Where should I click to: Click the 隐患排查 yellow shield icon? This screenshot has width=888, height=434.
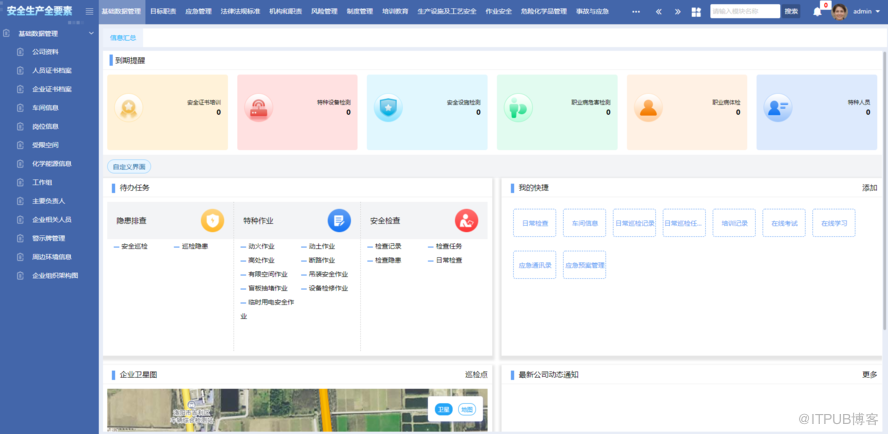[212, 220]
